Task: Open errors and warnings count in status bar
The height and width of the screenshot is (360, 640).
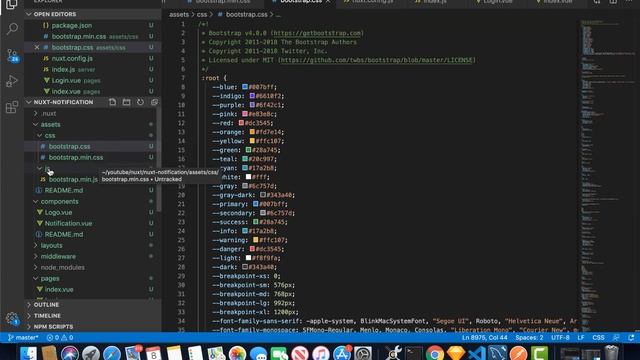Action: pos(60,338)
